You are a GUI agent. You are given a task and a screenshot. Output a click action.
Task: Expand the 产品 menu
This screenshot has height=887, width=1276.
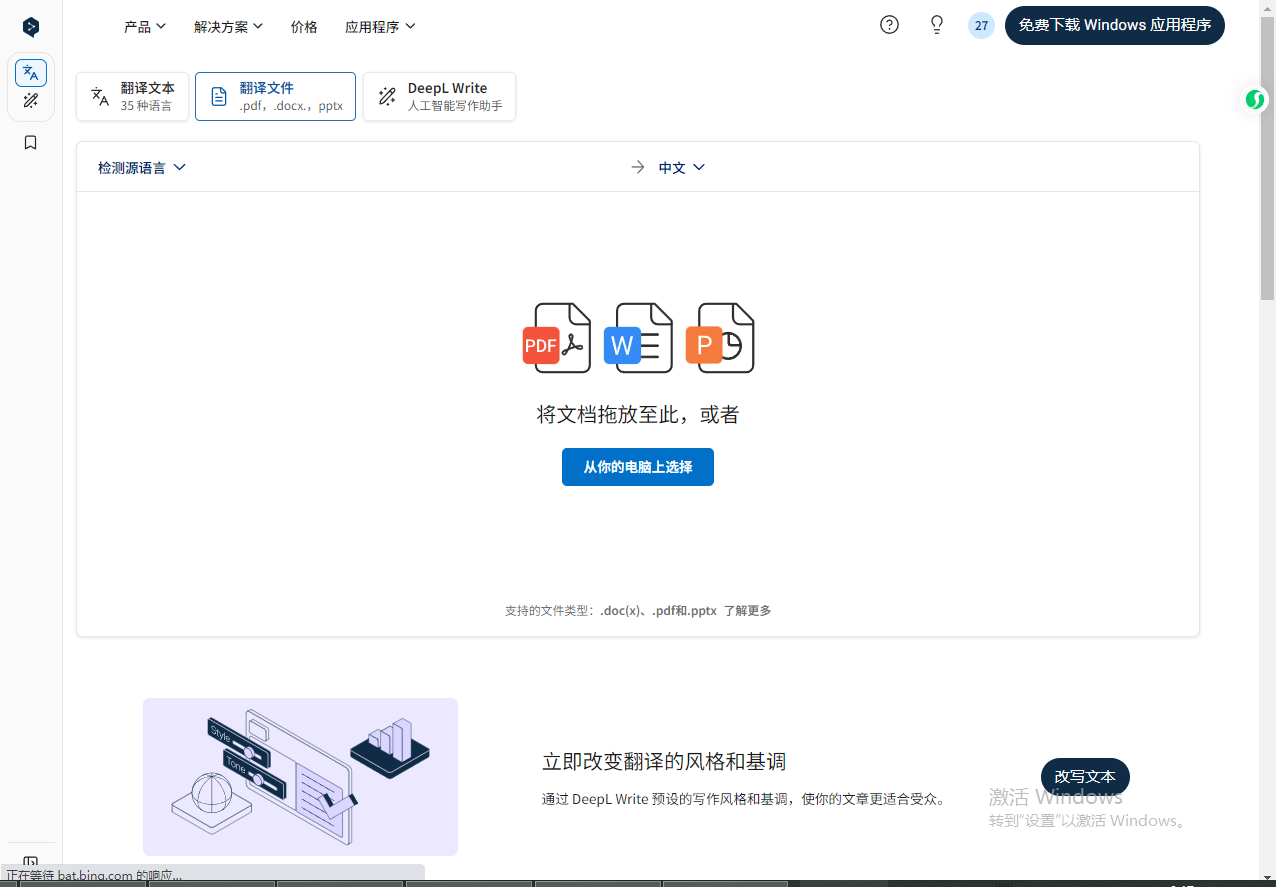coord(145,27)
